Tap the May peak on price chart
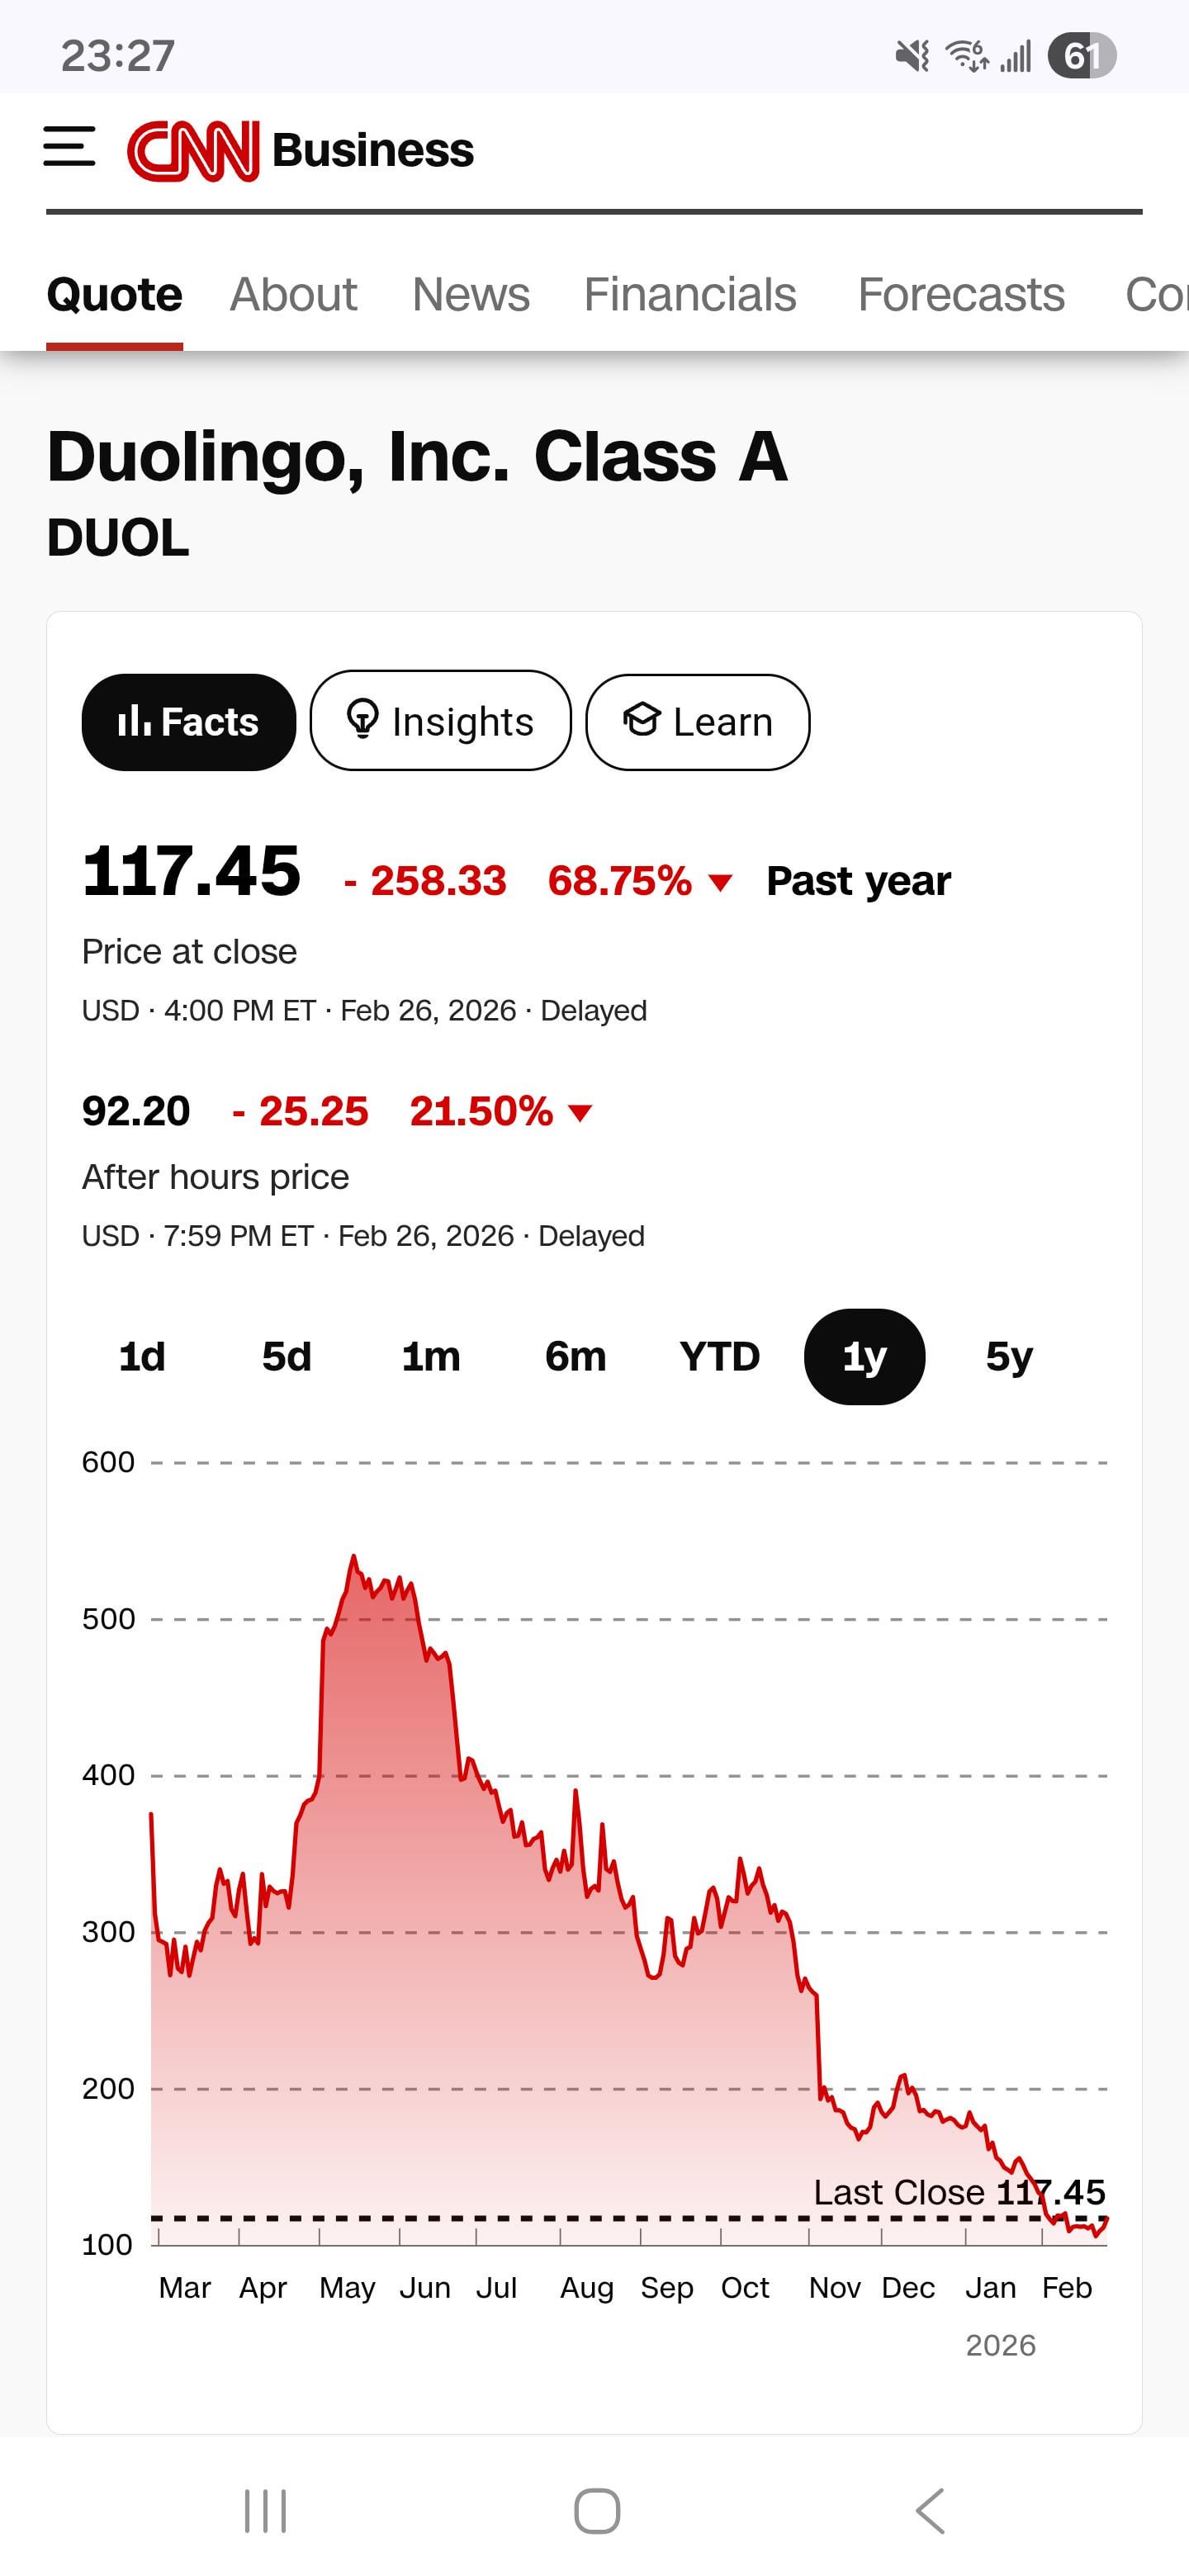The height and width of the screenshot is (2576, 1189). (353, 1558)
